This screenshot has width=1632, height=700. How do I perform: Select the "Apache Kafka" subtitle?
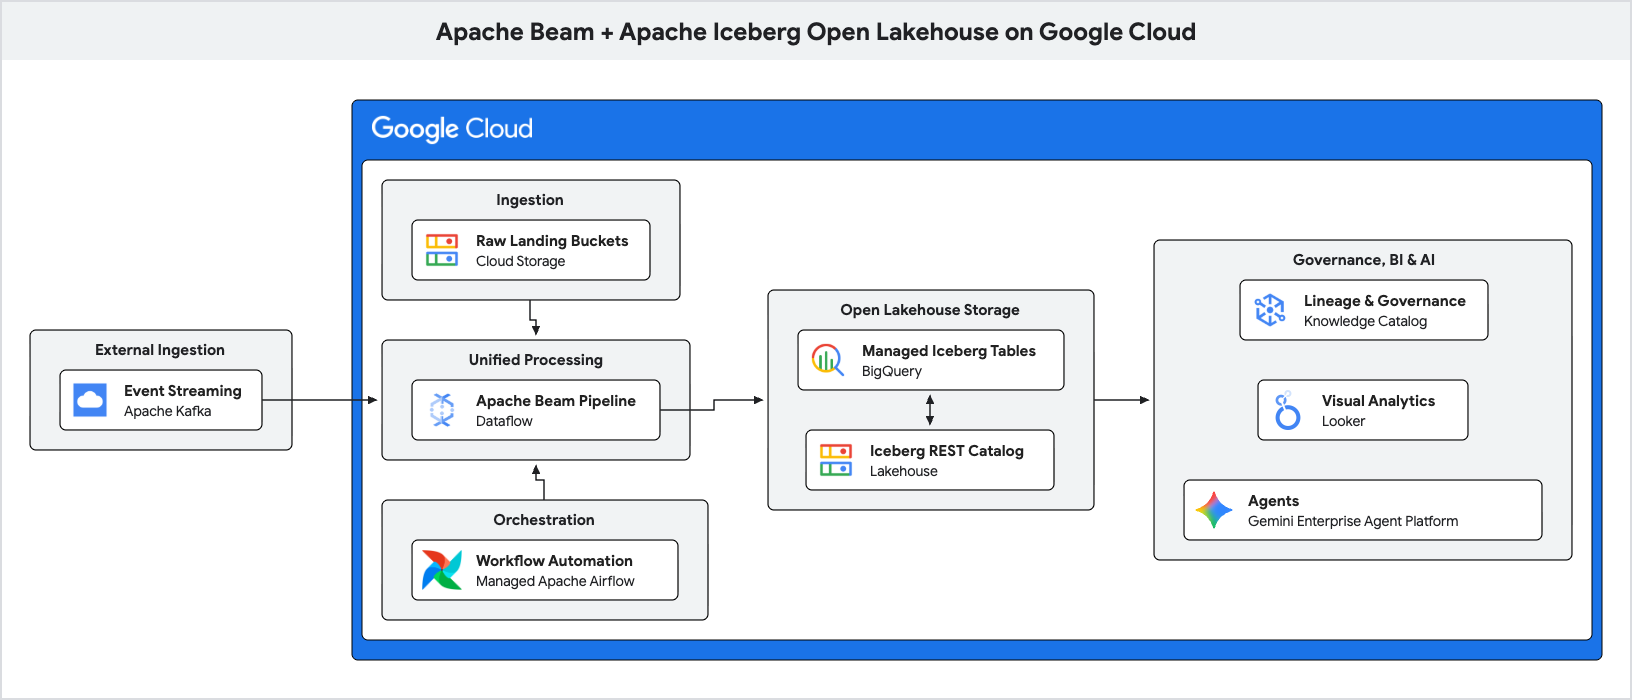[x=168, y=411]
